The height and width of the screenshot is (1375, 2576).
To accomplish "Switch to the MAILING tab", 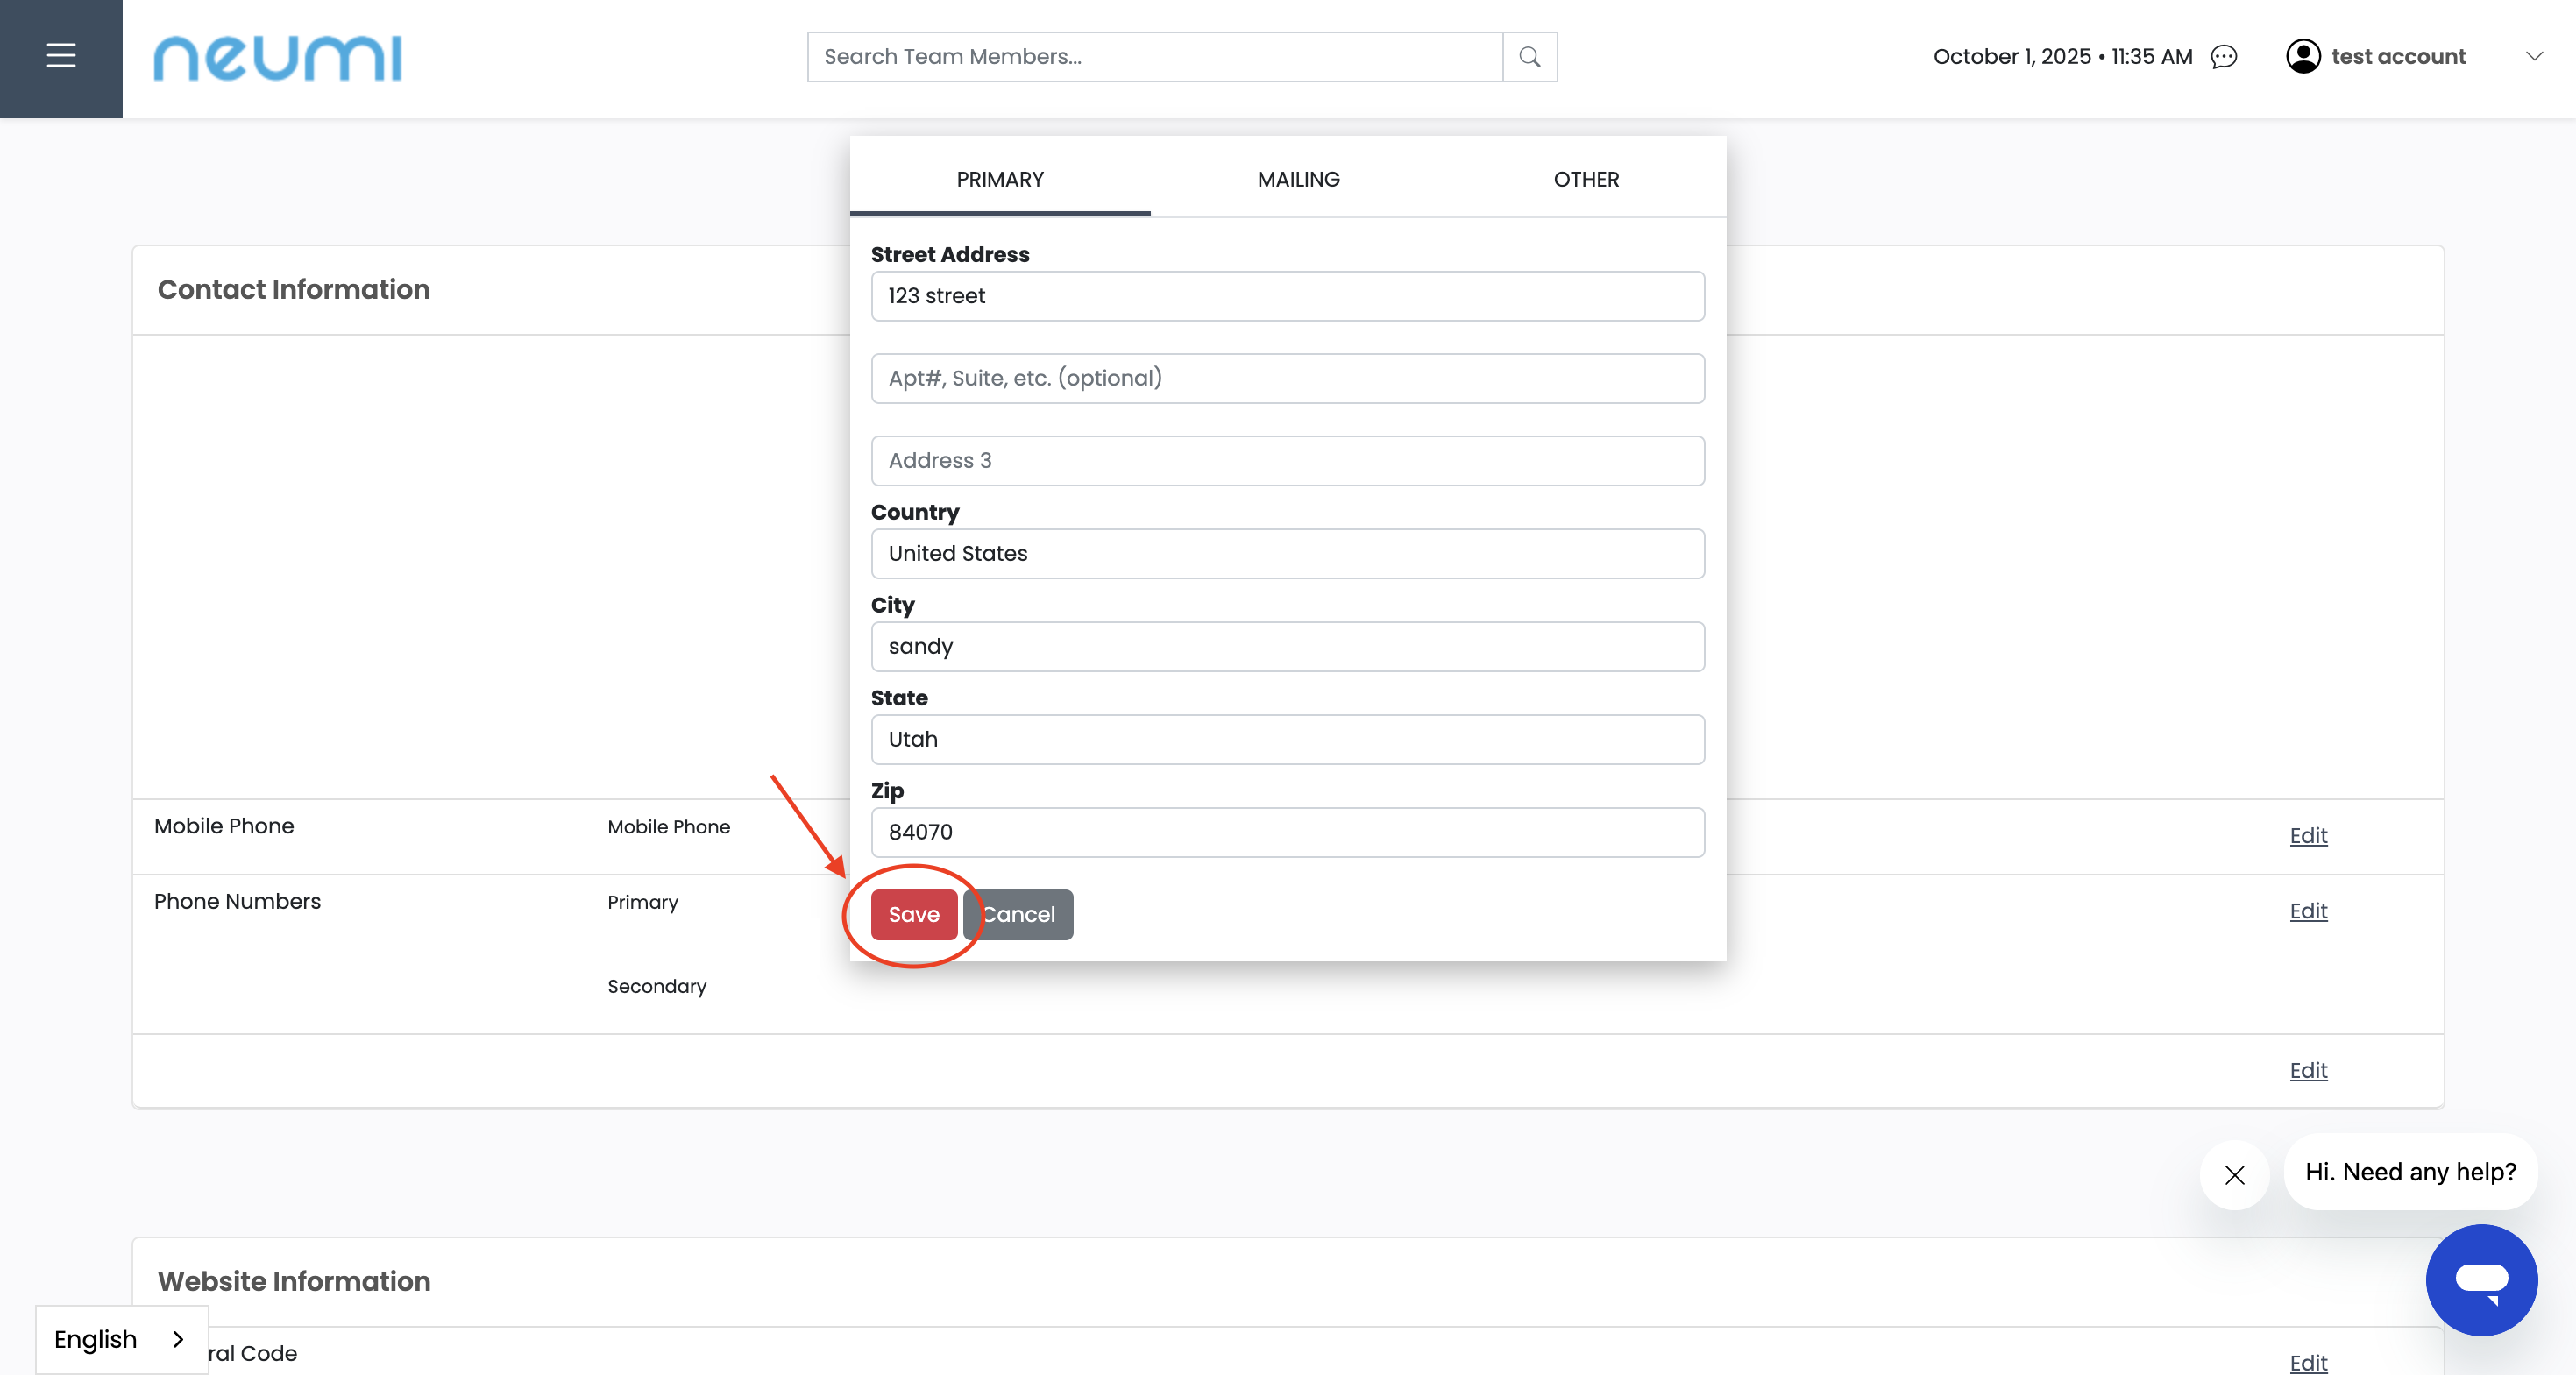I will (1298, 179).
